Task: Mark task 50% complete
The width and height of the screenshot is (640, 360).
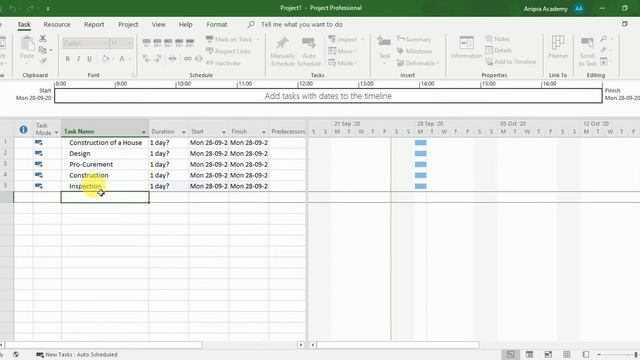Action: pyautogui.click(x=168, y=43)
